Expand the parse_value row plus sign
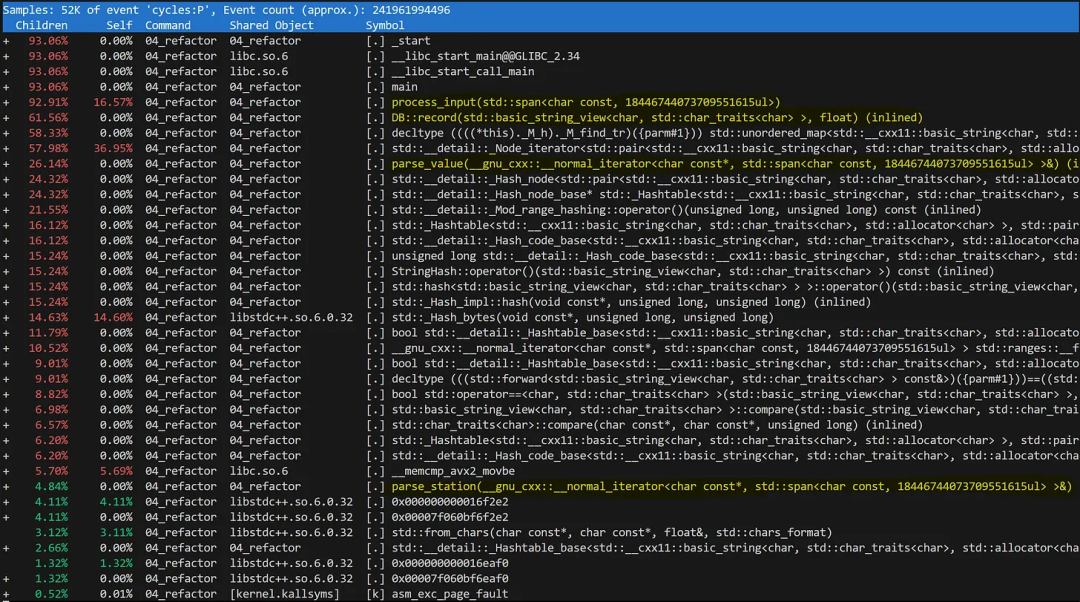 [6, 164]
